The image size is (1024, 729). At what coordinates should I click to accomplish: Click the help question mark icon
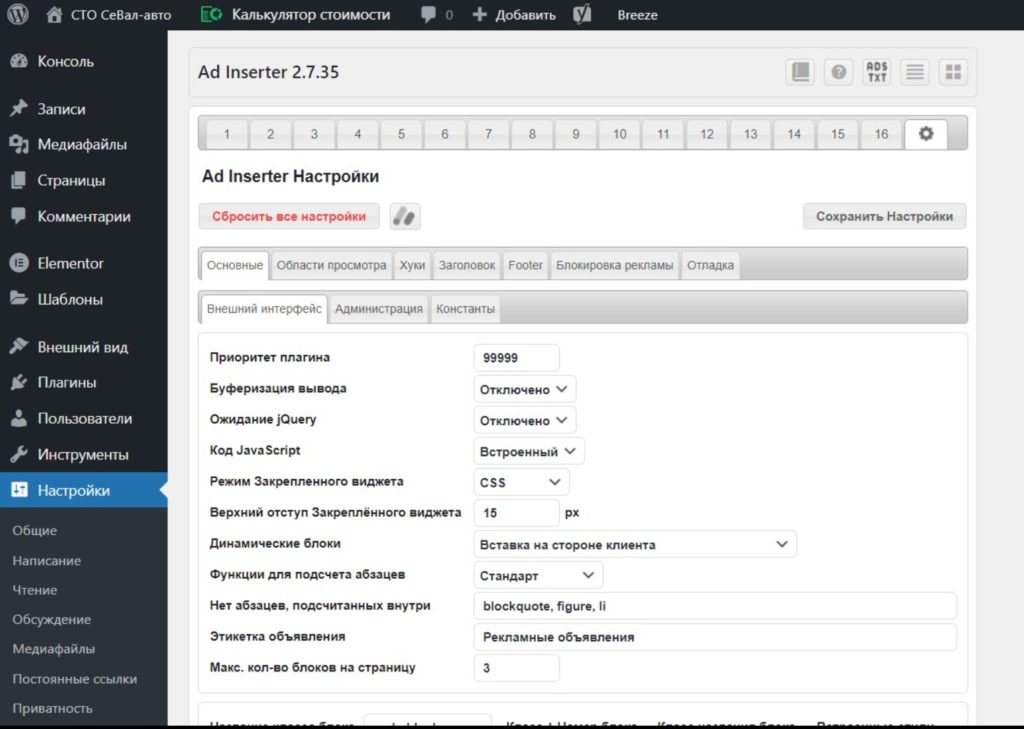839,72
